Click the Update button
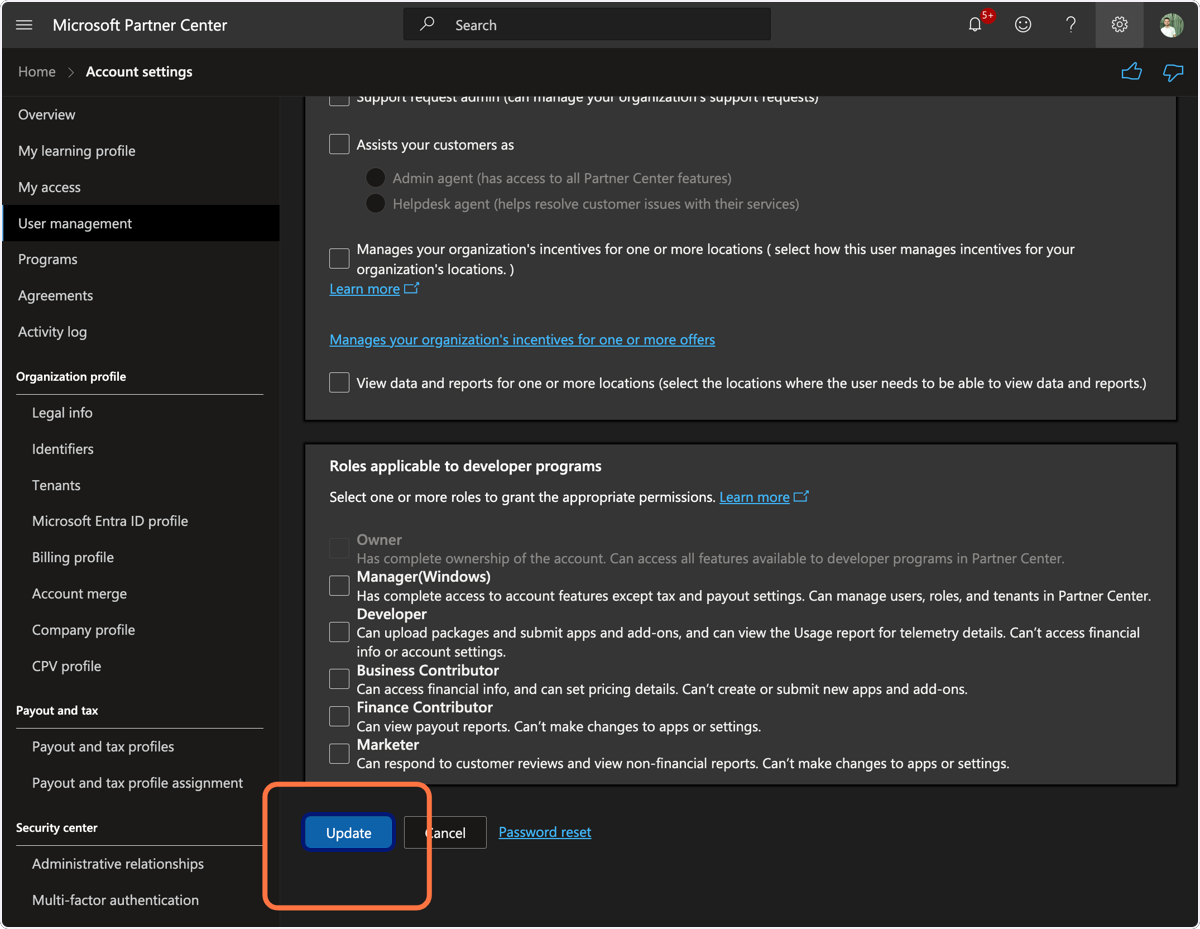 348,832
